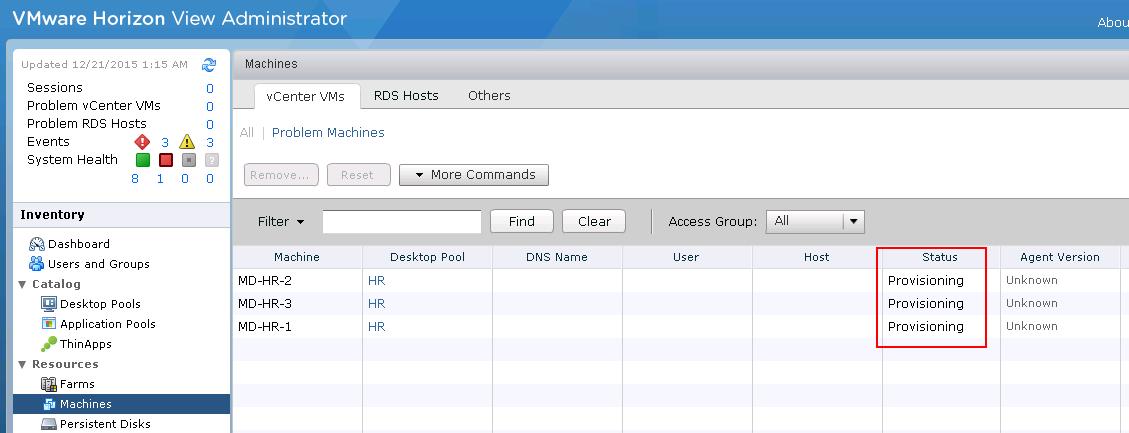The width and height of the screenshot is (1129, 433).
Task: Open Users and Groups in Inventory
Action: [x=98, y=264]
